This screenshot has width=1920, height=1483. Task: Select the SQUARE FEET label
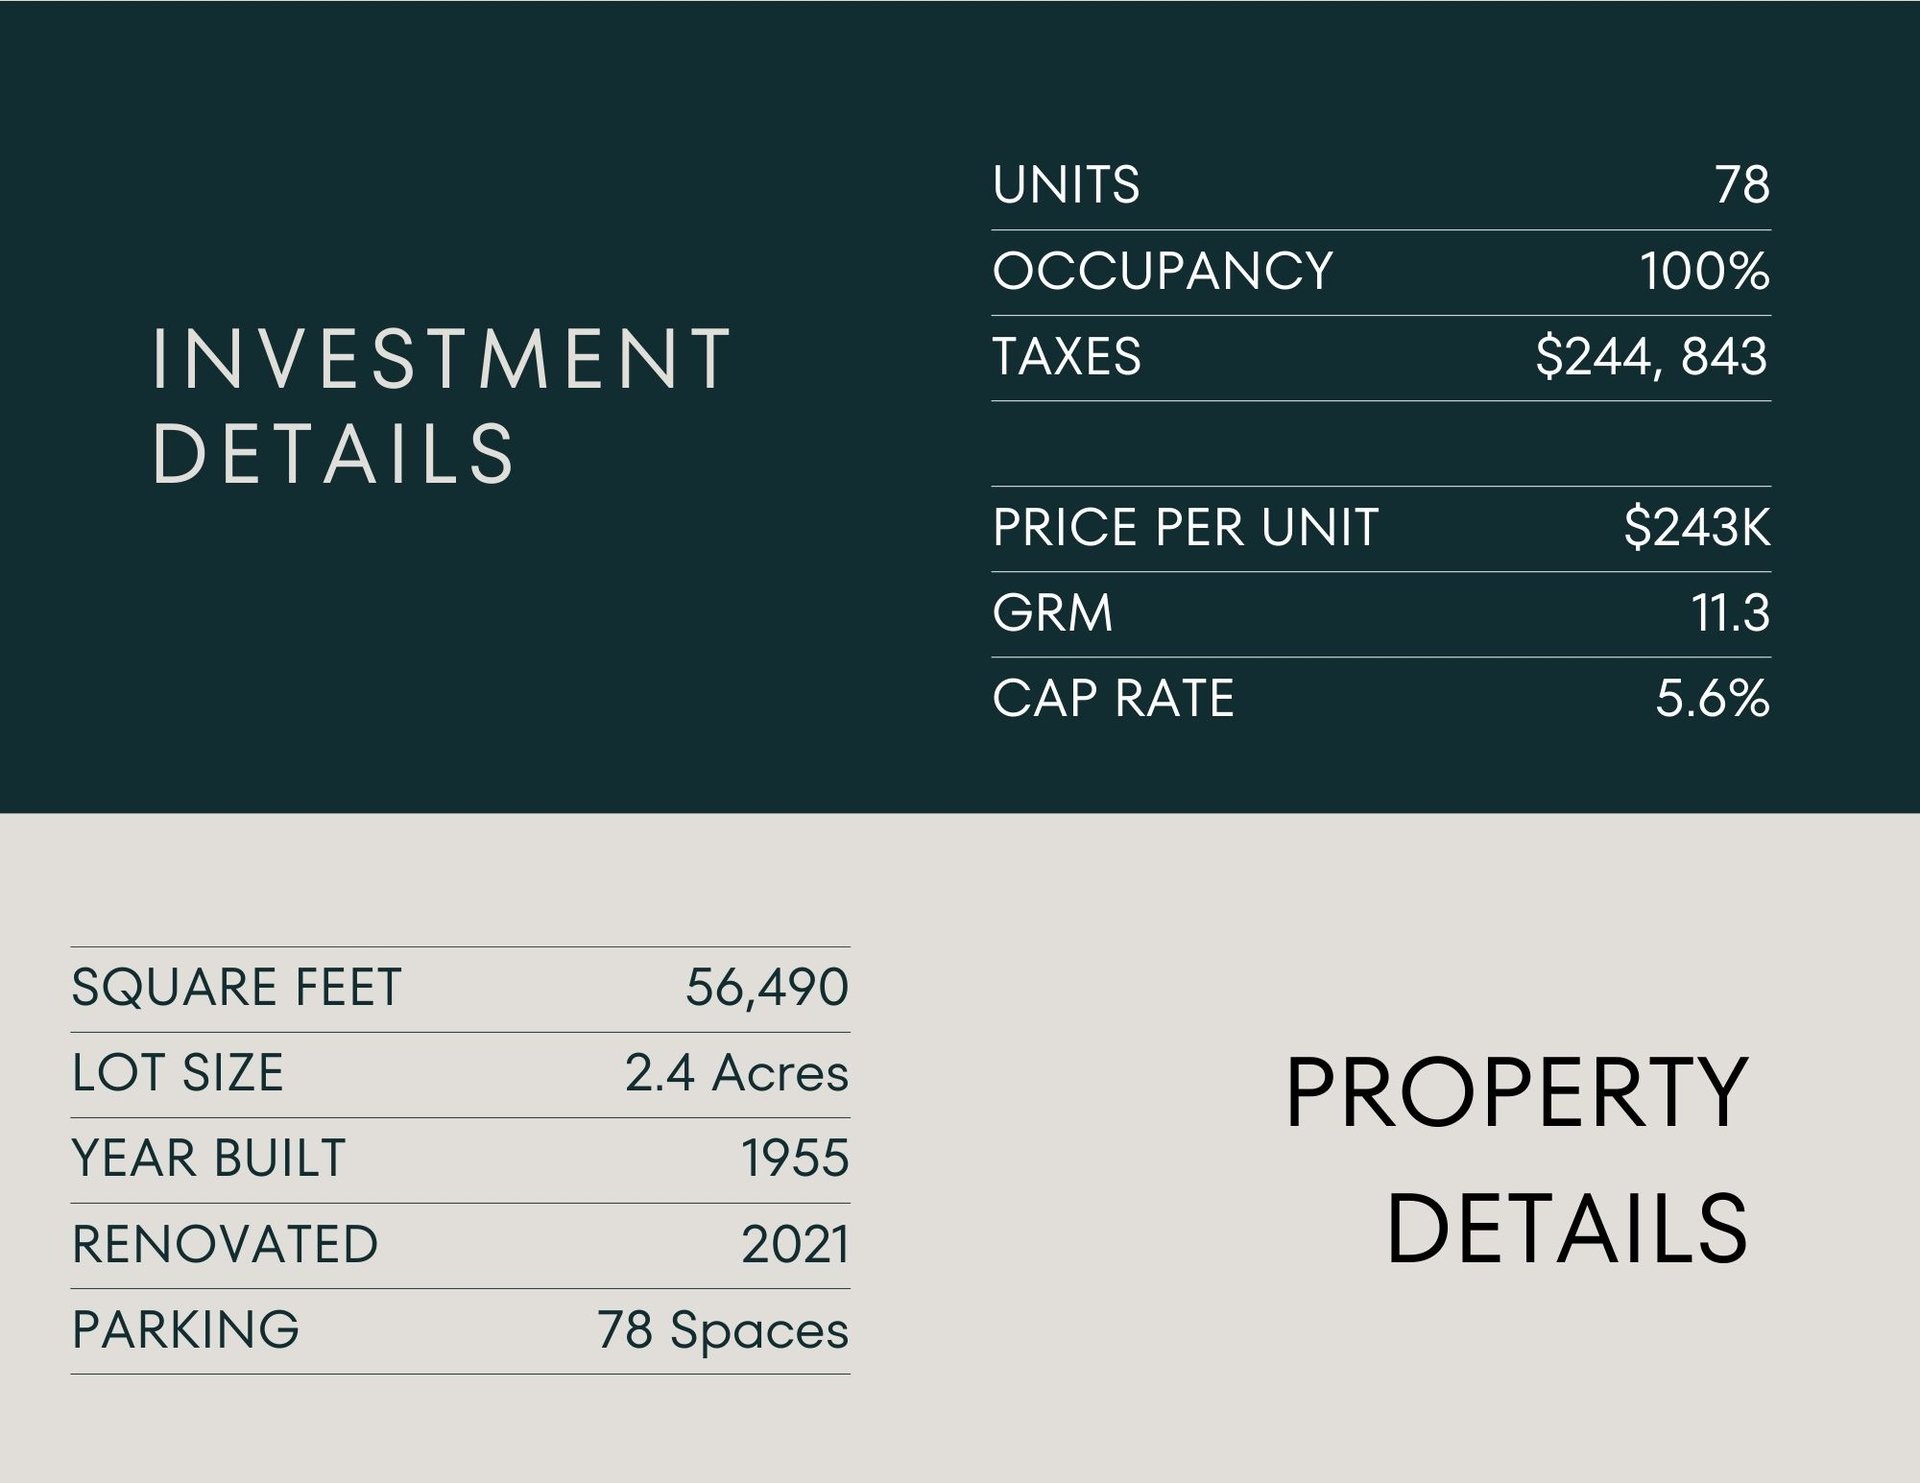tap(236, 987)
